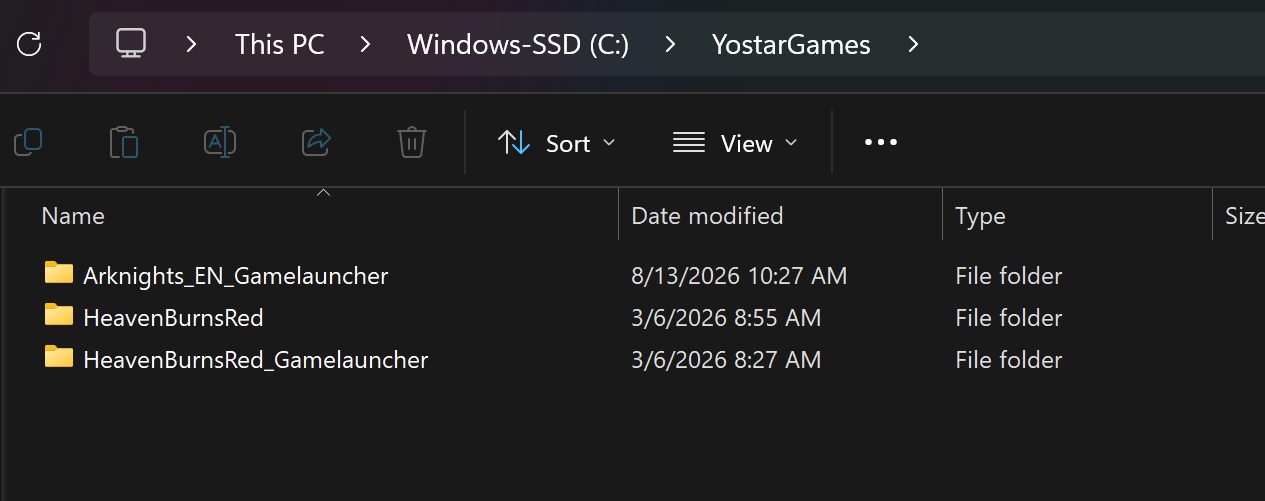Expand chevron before This PC breadcrumb

click(x=191, y=45)
